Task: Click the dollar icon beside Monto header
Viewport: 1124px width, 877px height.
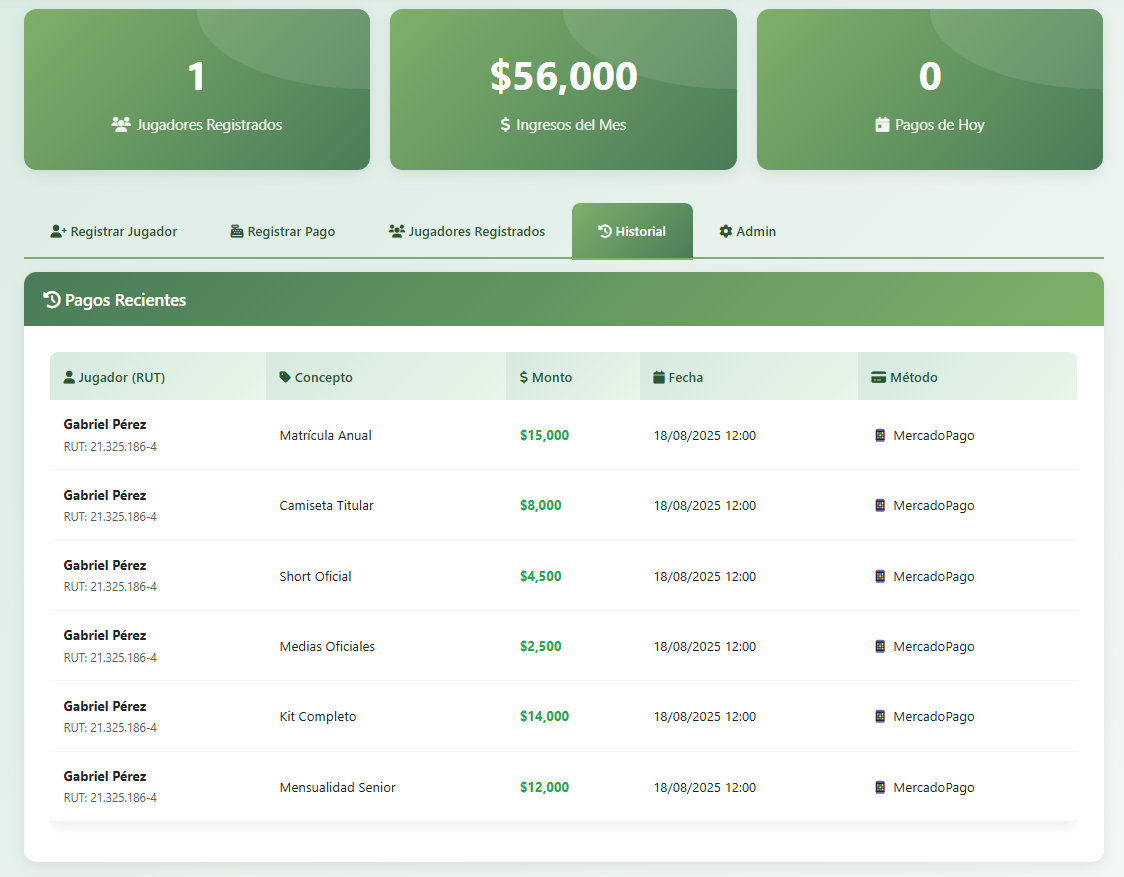Action: [x=524, y=377]
